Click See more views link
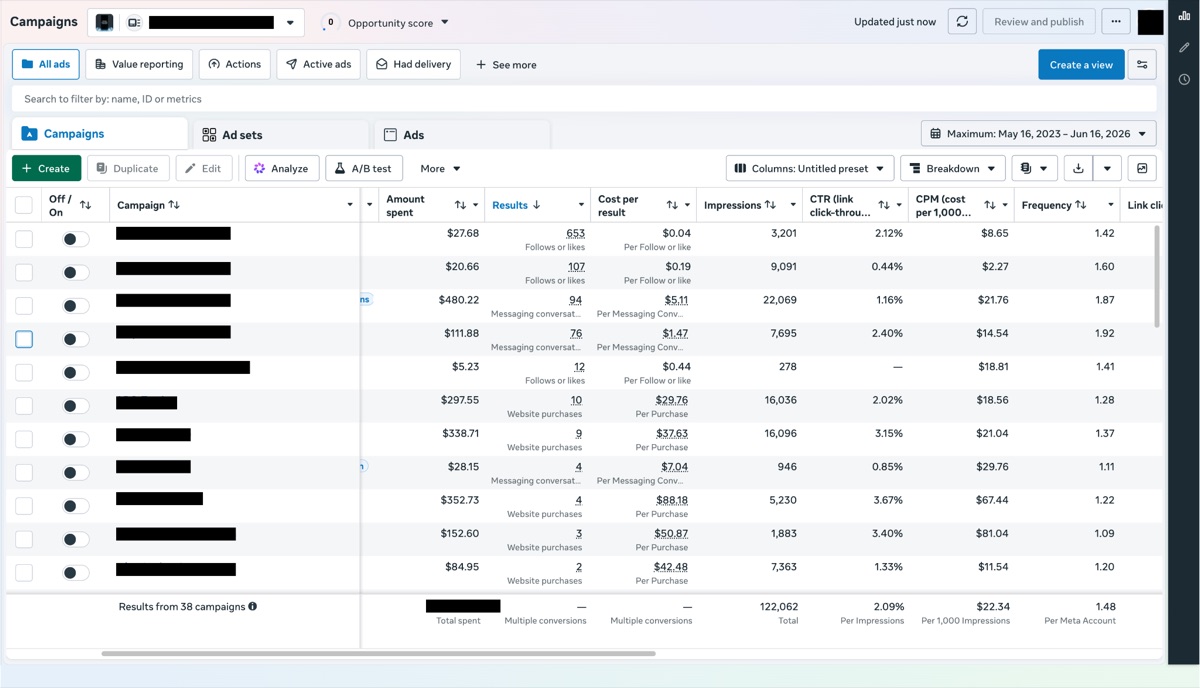1200x688 pixels. tap(506, 65)
